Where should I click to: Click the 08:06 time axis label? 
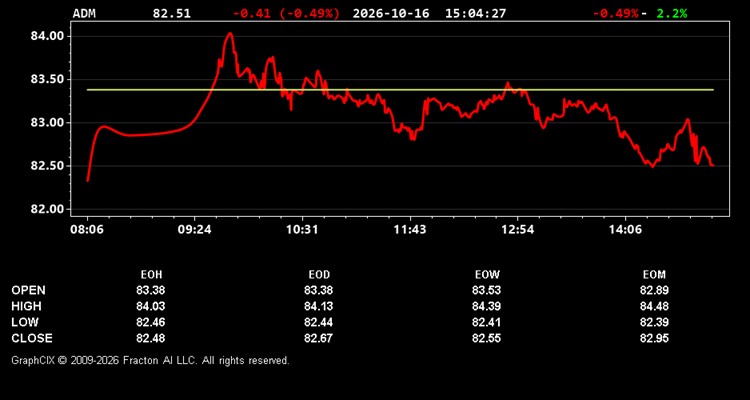[x=87, y=230]
